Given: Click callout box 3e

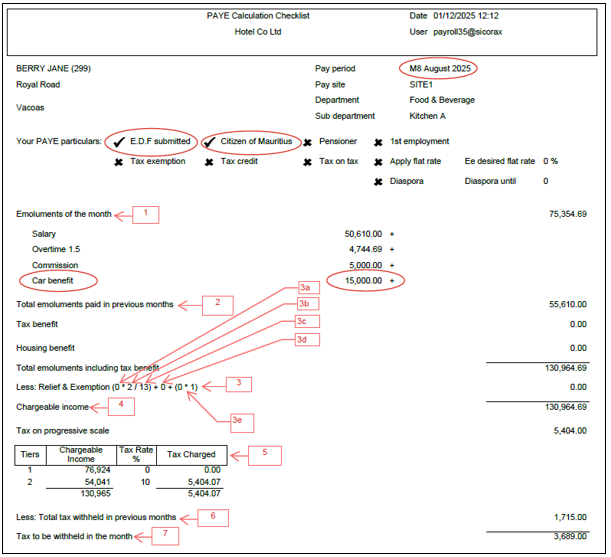Looking at the screenshot, I should click(238, 420).
